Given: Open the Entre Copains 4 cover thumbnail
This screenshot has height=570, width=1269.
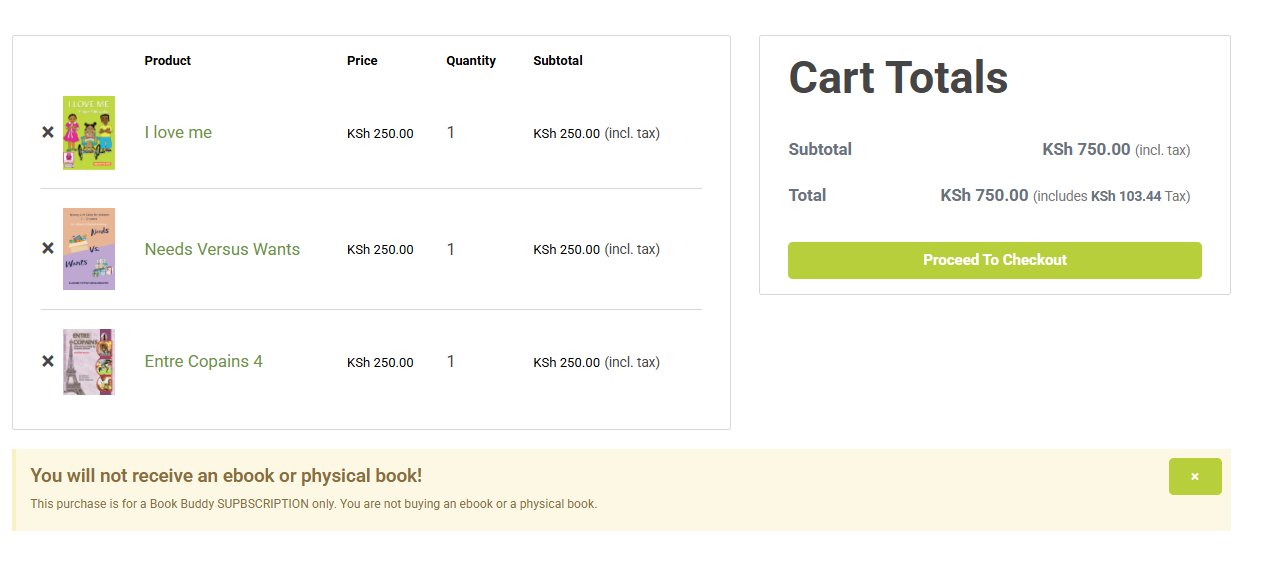Looking at the screenshot, I should (x=89, y=362).
